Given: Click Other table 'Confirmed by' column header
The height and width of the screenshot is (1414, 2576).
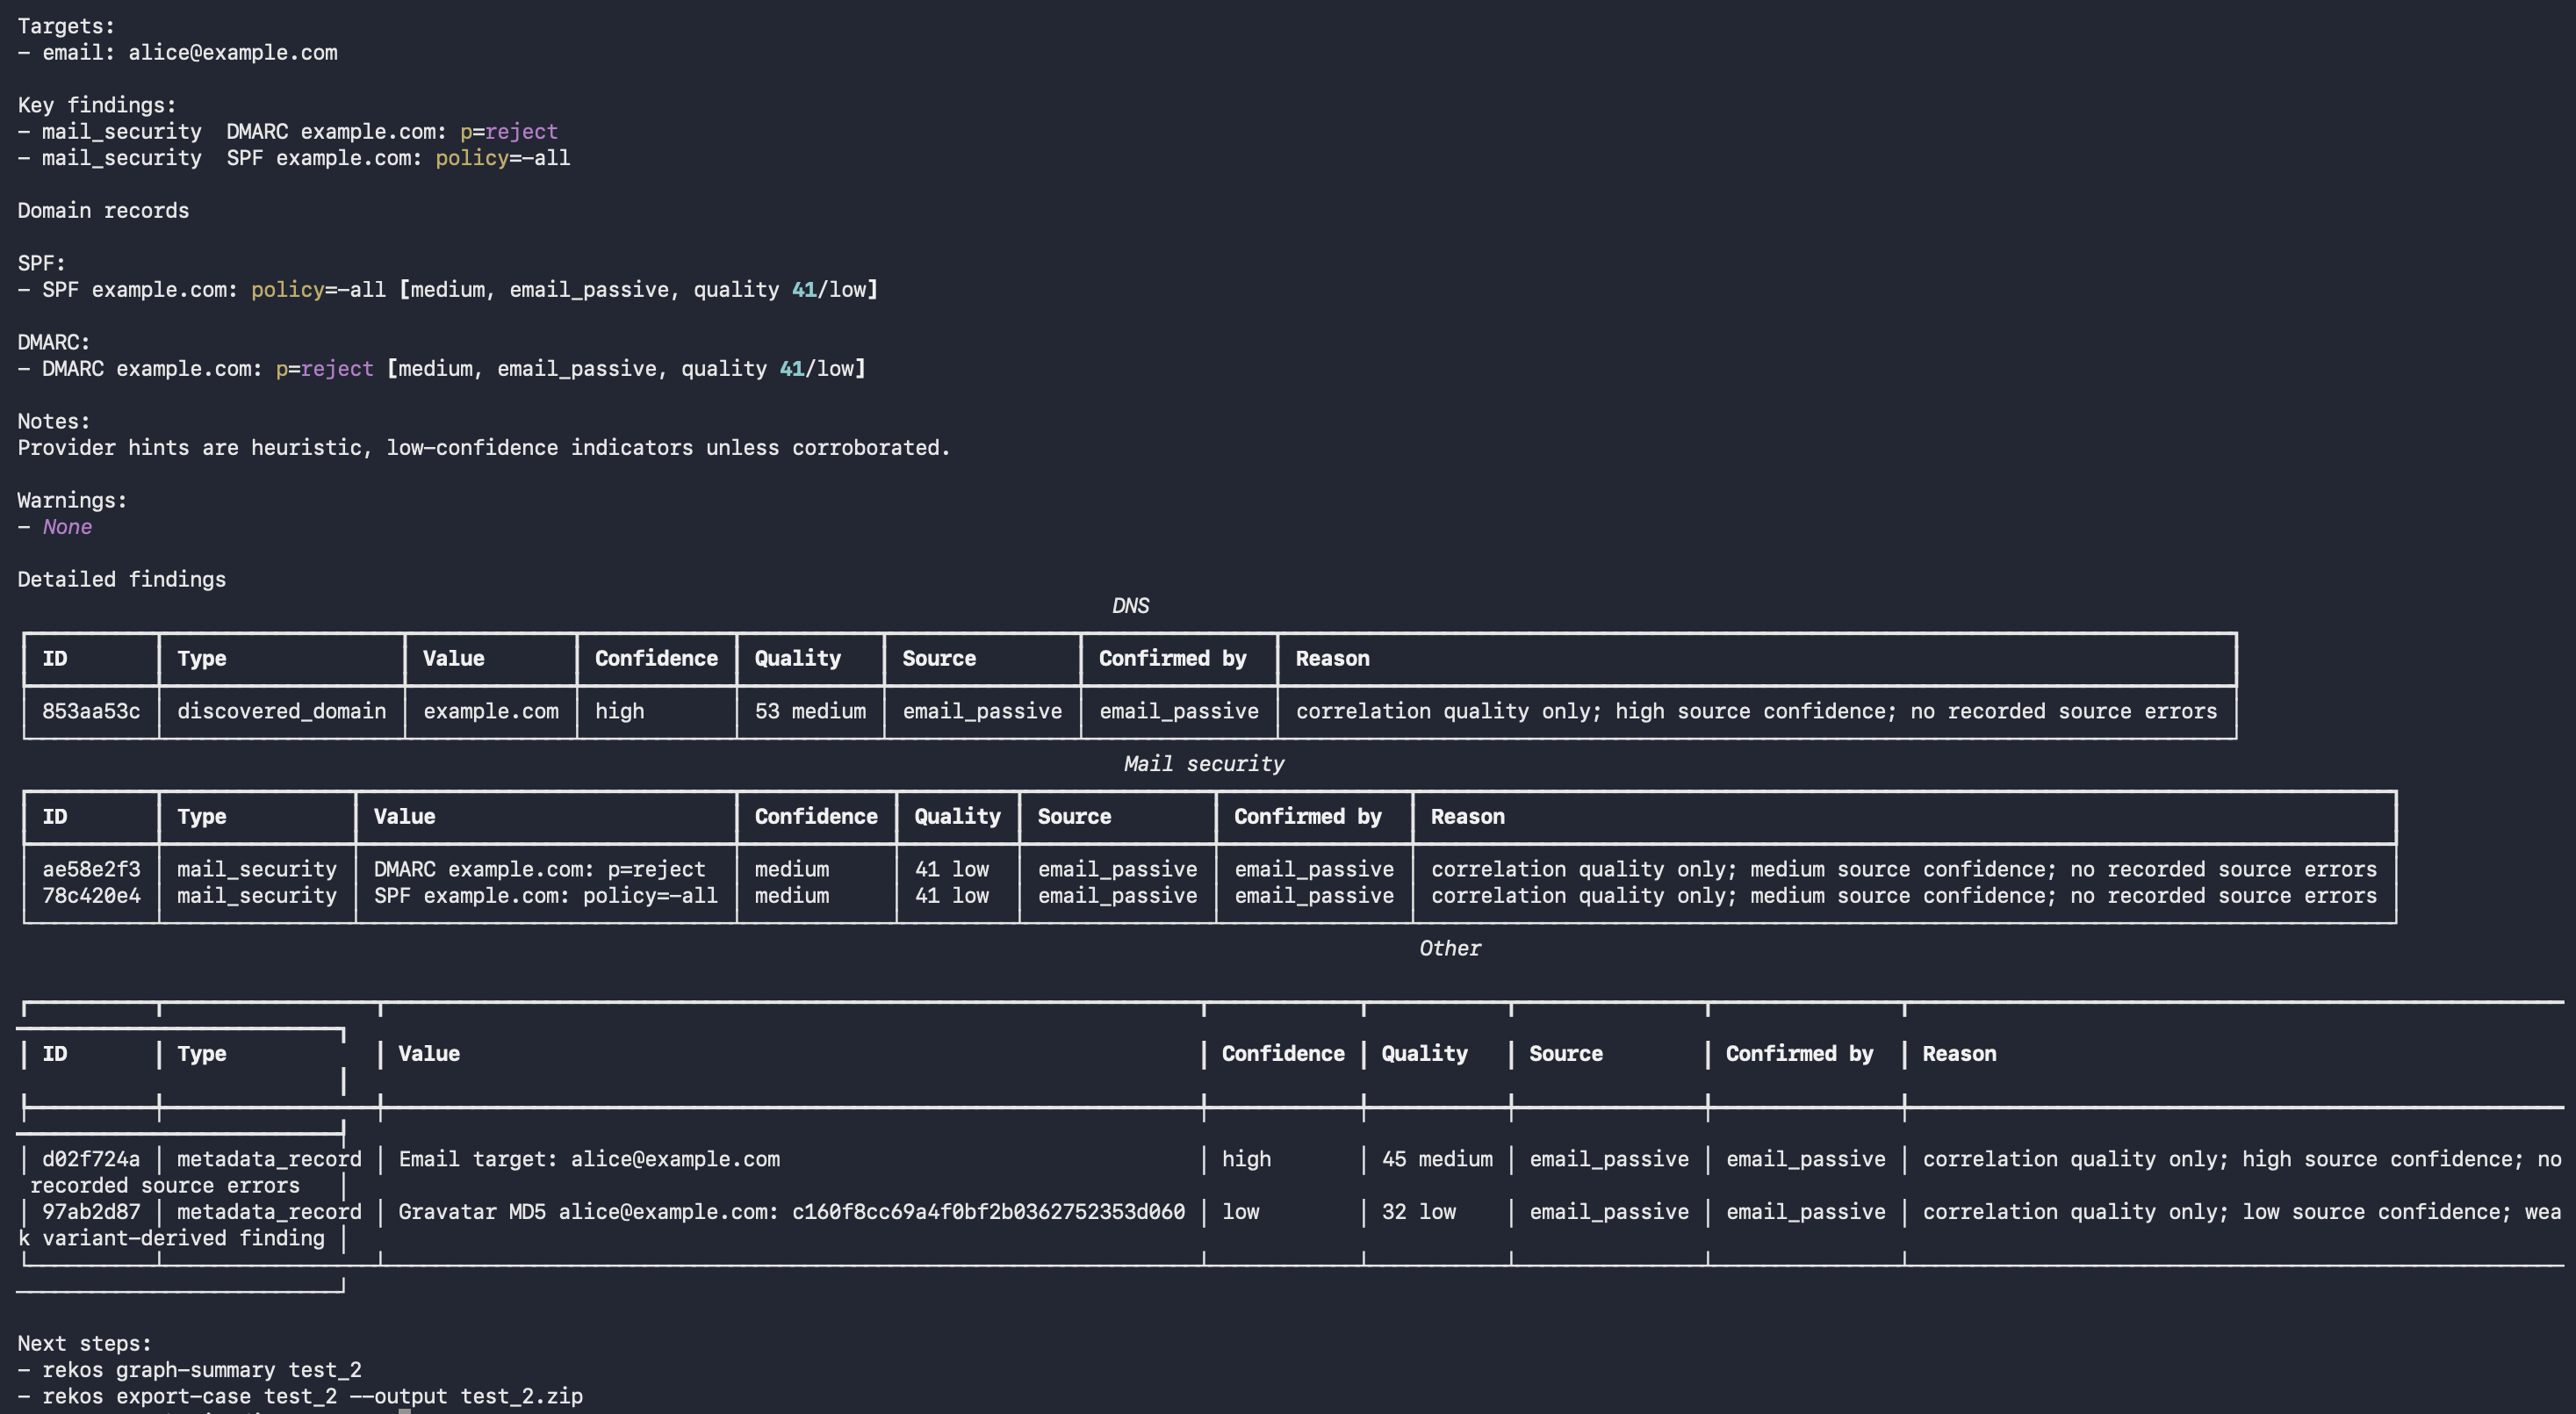Looking at the screenshot, I should (x=1800, y=1054).
